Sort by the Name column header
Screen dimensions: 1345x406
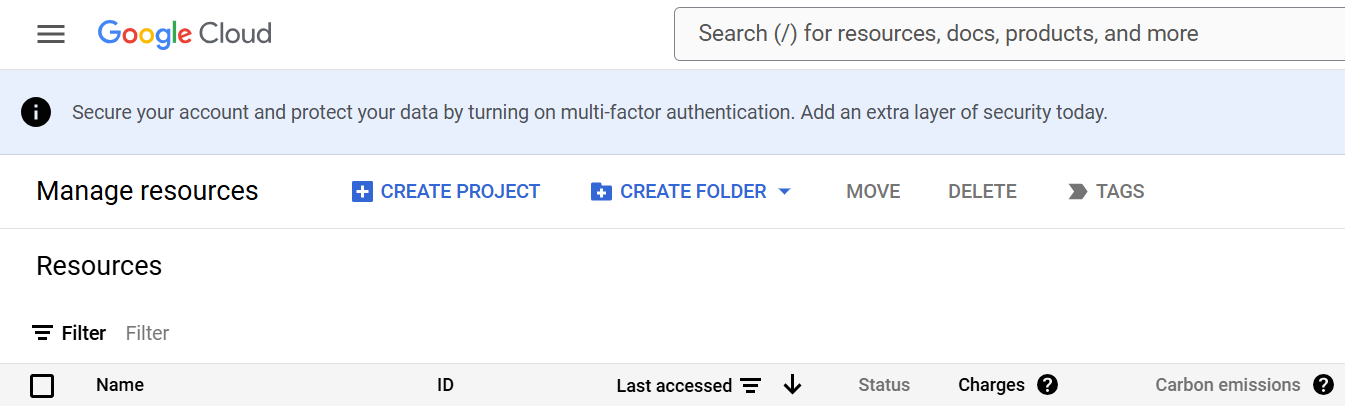coord(120,385)
